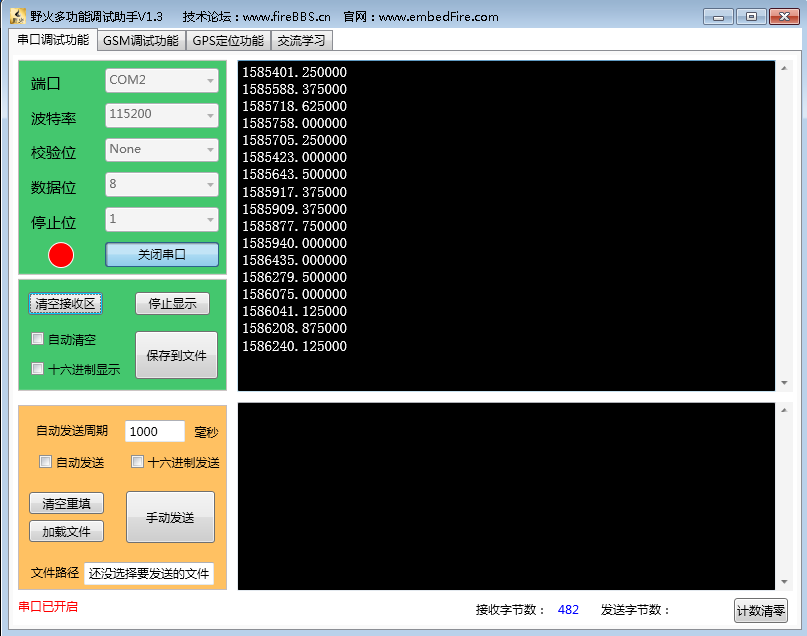
Task: Toggle 十六进制显示 checkbox
Action: [38, 368]
